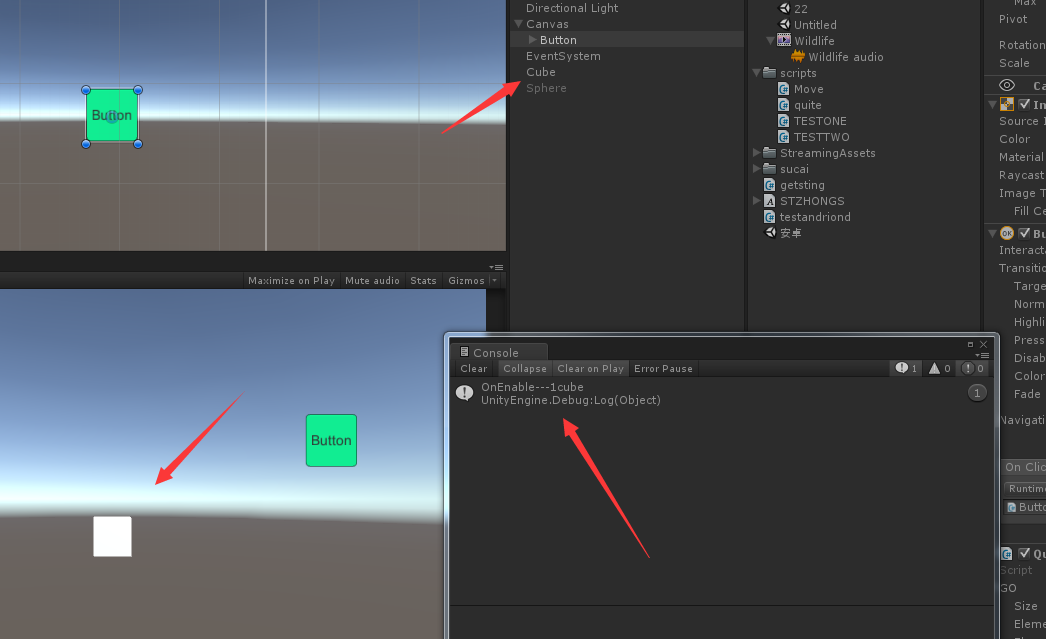Select the green Button in Scene view

112,115
